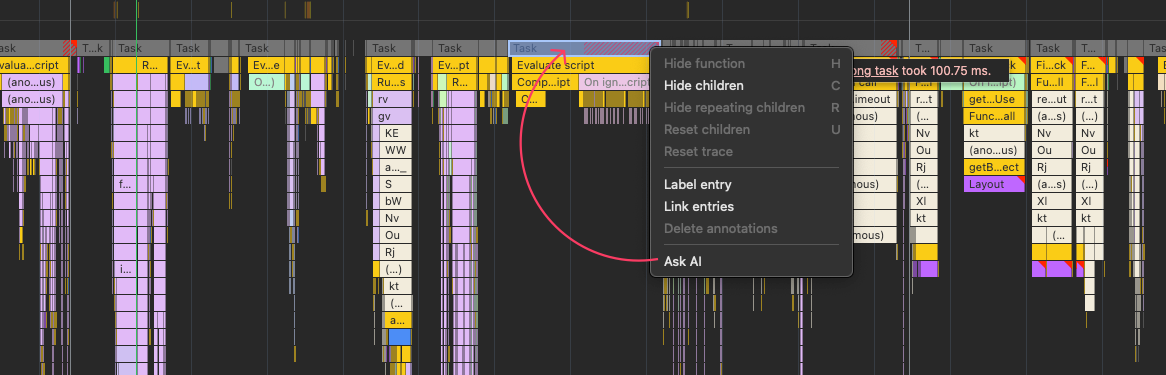Image resolution: width=1166 pixels, height=375 pixels.
Task: Choose Ask AI from context menu
Action: (x=683, y=262)
